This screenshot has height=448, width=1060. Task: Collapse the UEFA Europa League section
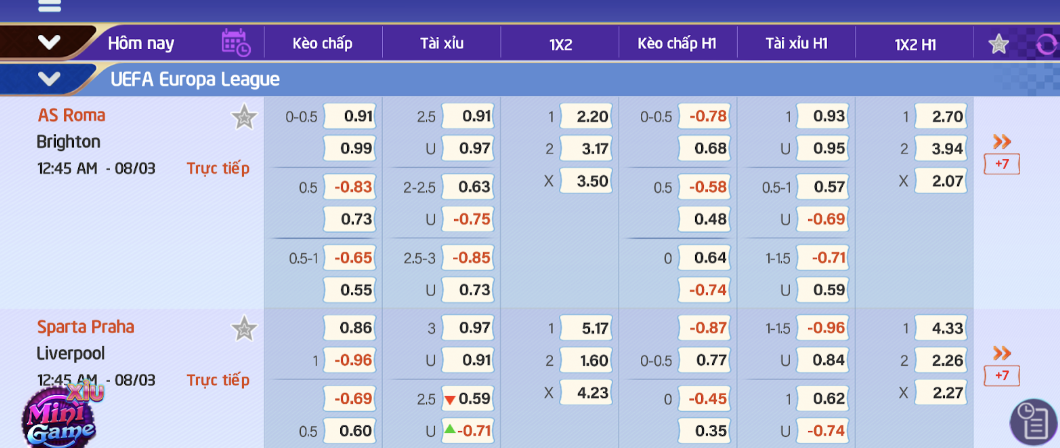click(x=49, y=79)
